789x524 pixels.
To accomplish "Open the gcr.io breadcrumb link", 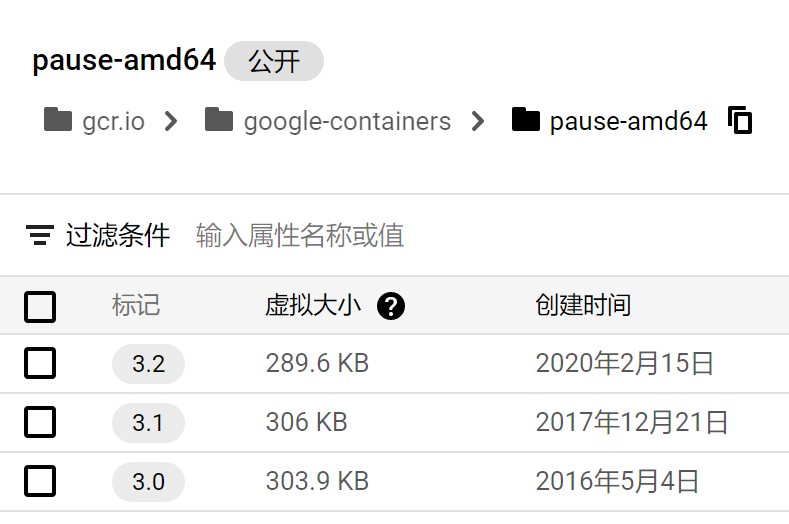I will point(114,121).
